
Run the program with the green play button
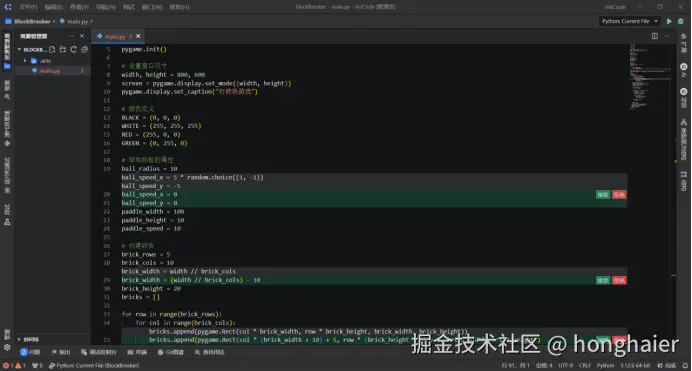click(669, 21)
